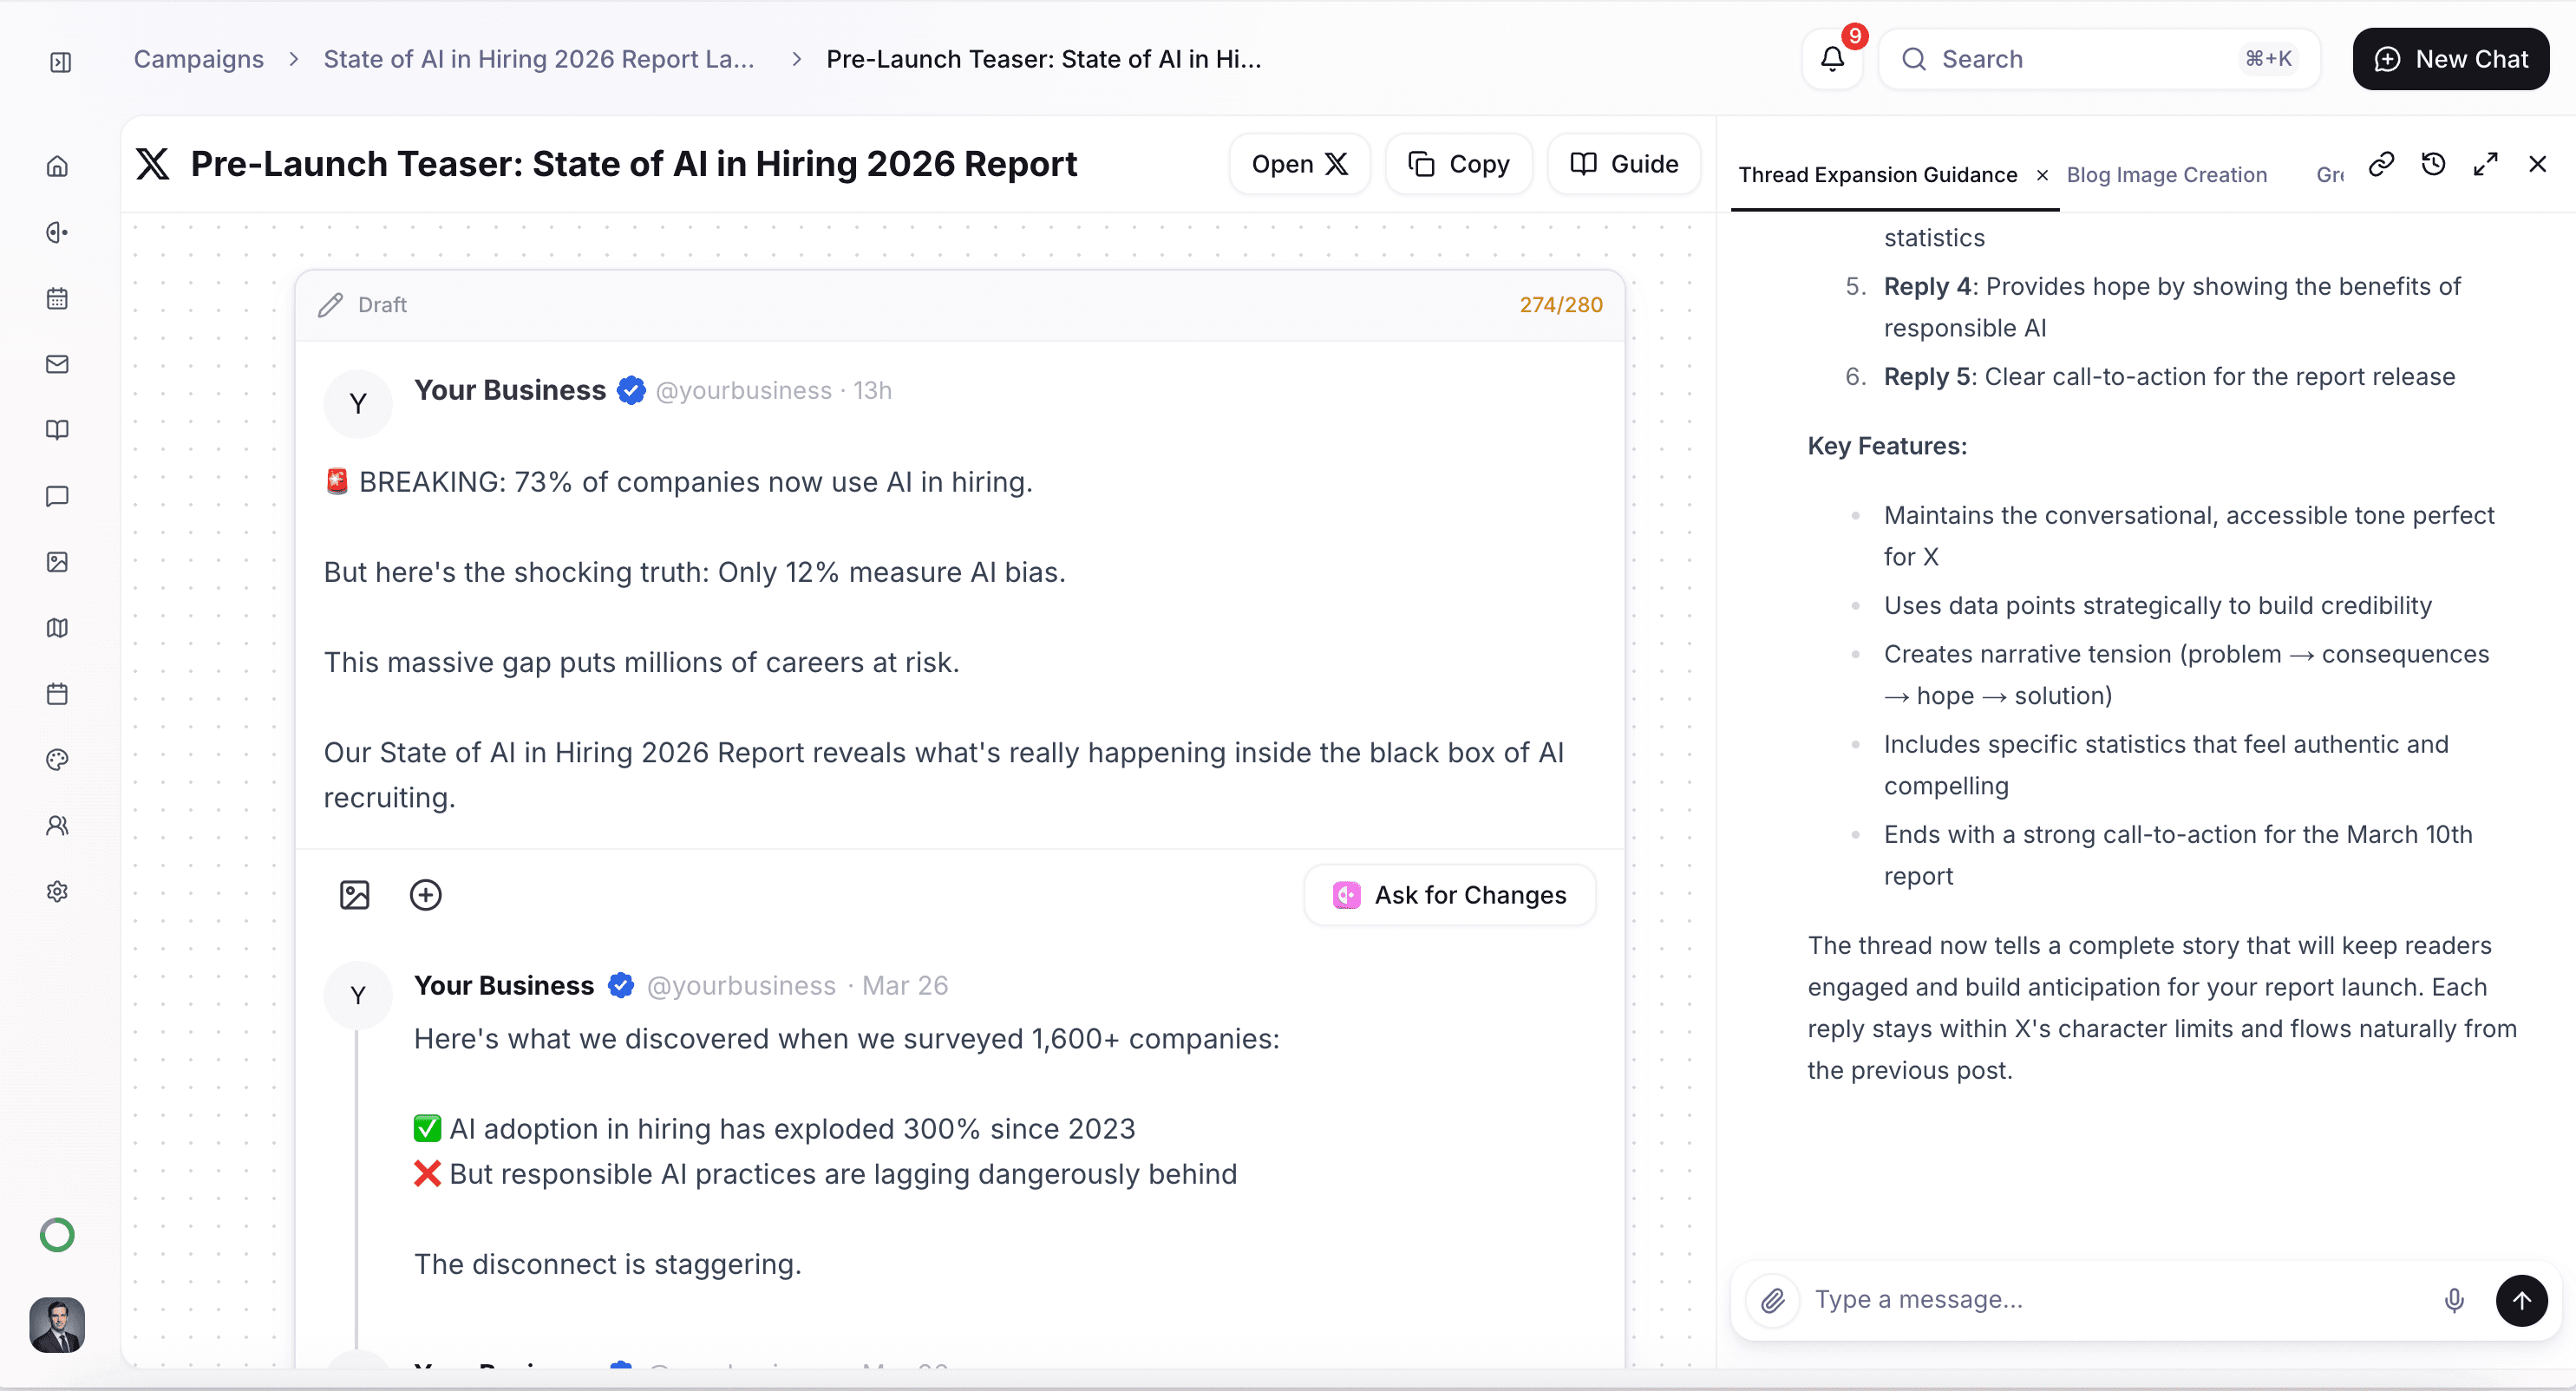Expand the chat panel to fullscreen
2576x1391 pixels.
(2486, 164)
